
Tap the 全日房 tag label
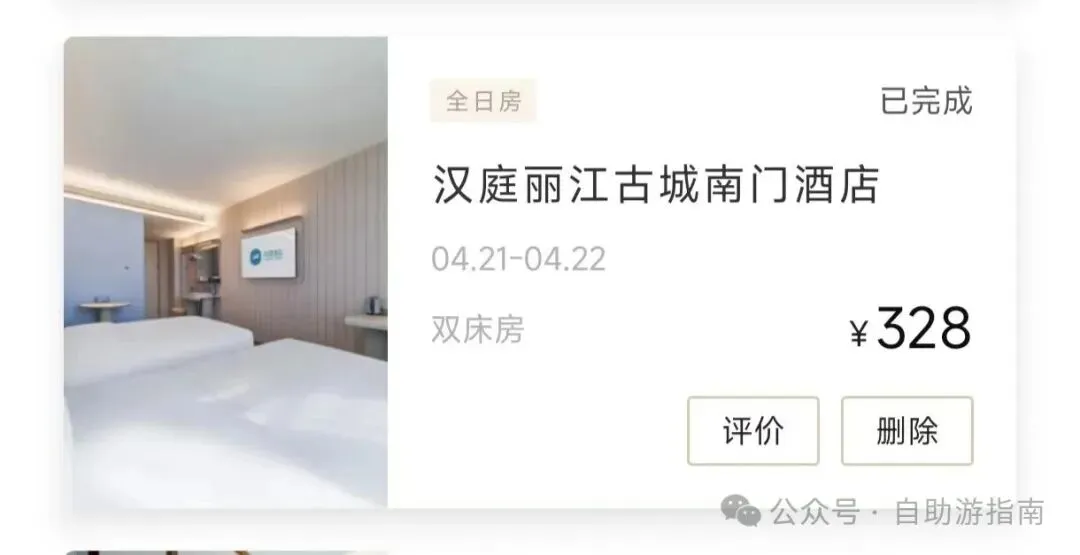pyautogui.click(x=483, y=101)
